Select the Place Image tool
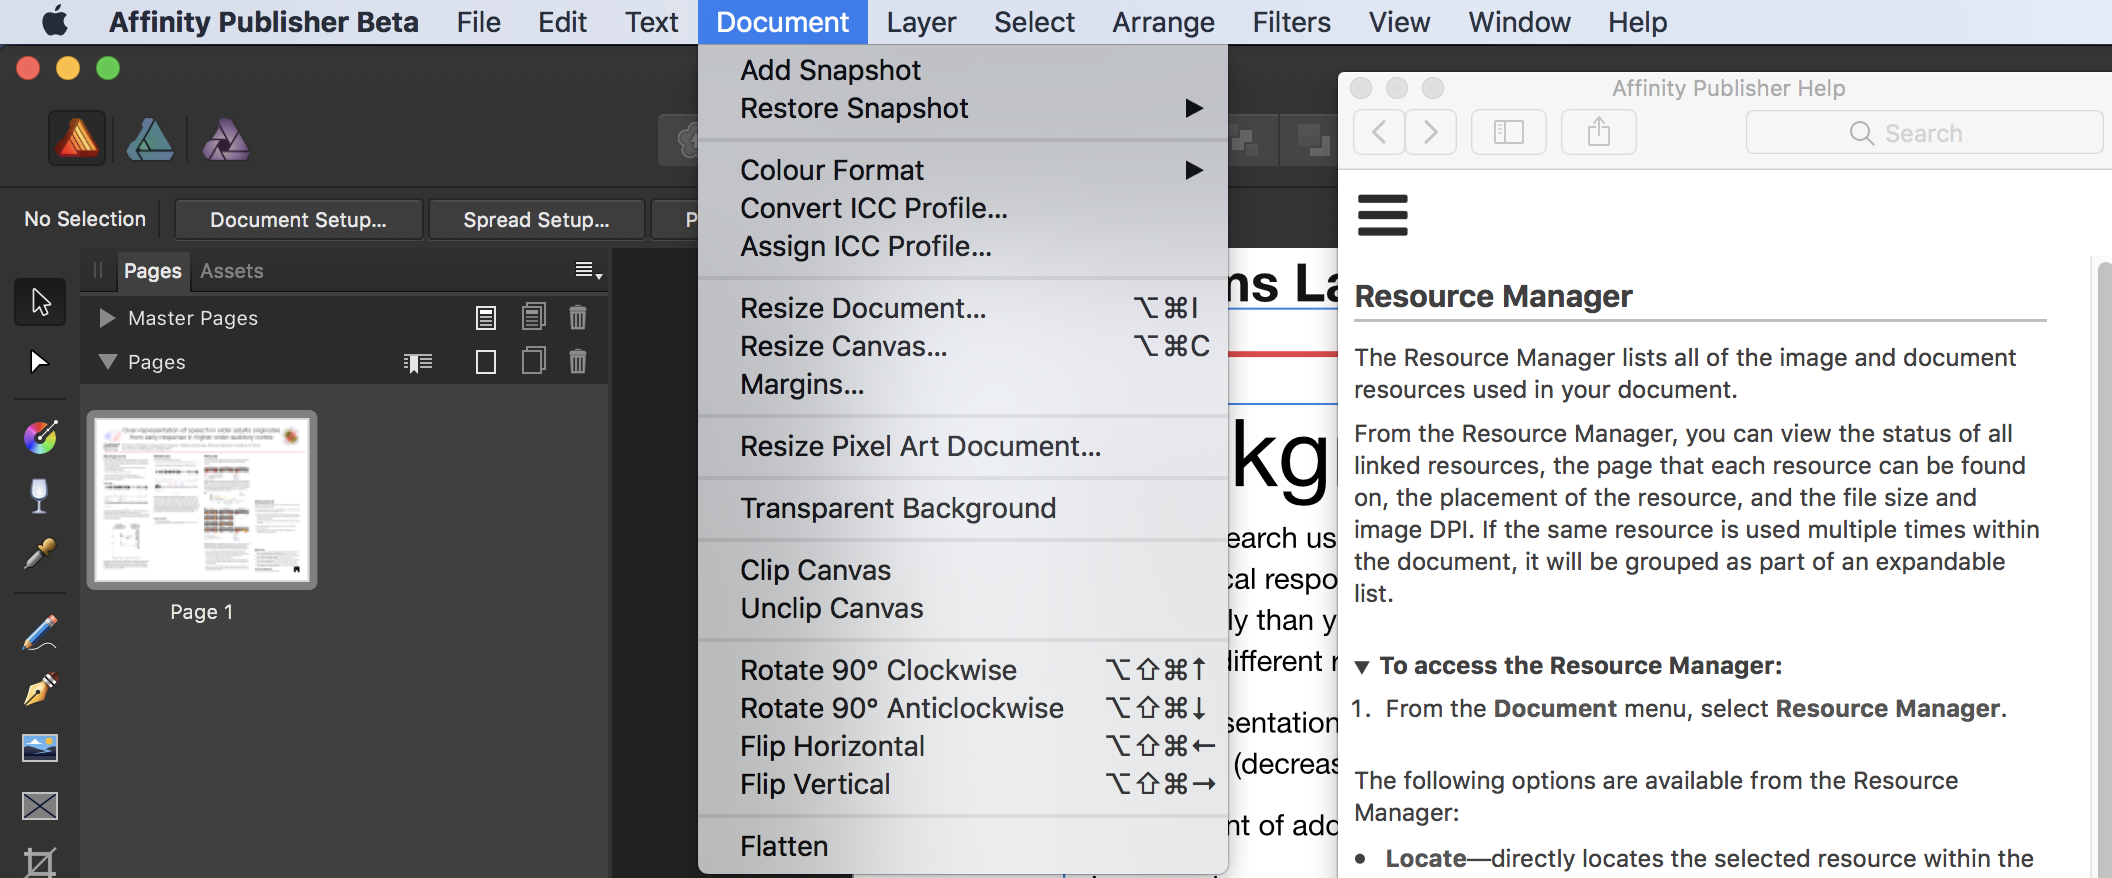 click(x=40, y=748)
